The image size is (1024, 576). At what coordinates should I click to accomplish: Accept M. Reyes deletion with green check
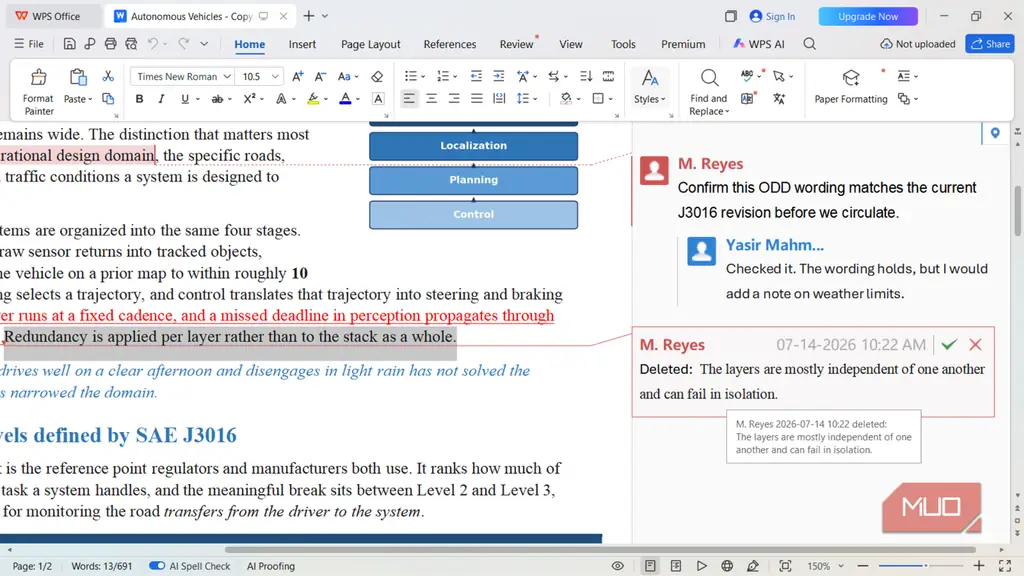click(949, 344)
